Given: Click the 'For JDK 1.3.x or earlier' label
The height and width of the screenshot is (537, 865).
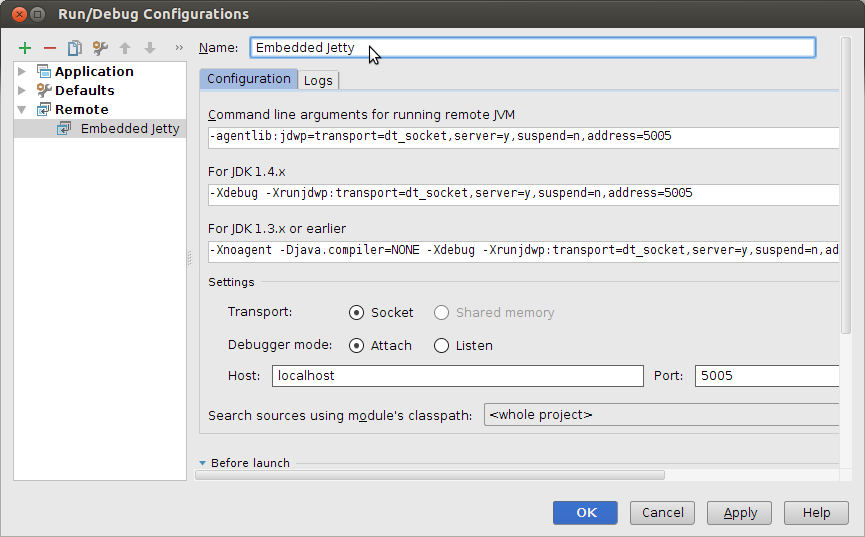Looking at the screenshot, I should (x=277, y=228).
